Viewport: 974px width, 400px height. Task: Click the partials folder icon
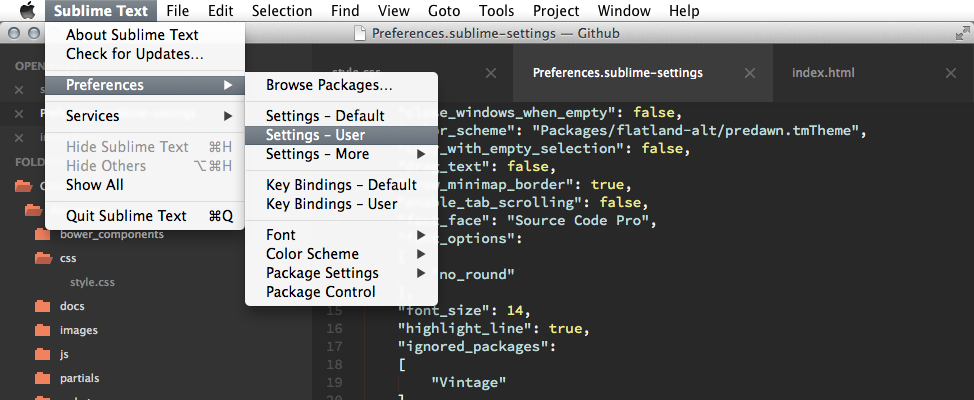tap(42, 378)
